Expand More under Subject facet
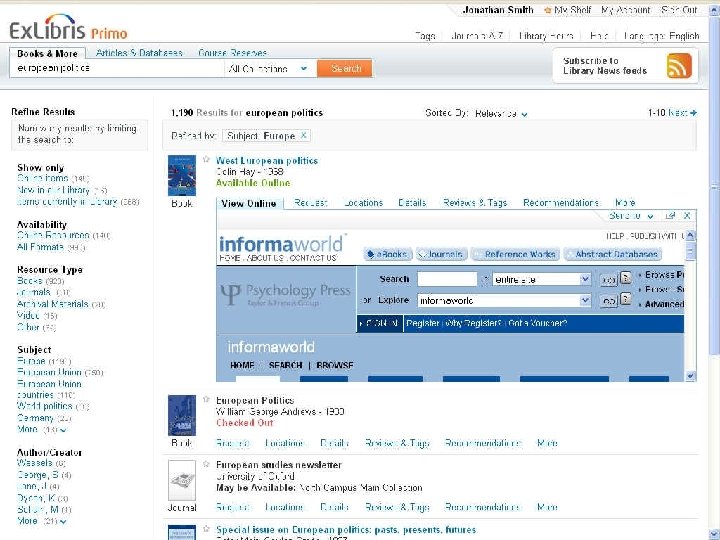This screenshot has width=720, height=540. coord(42,430)
